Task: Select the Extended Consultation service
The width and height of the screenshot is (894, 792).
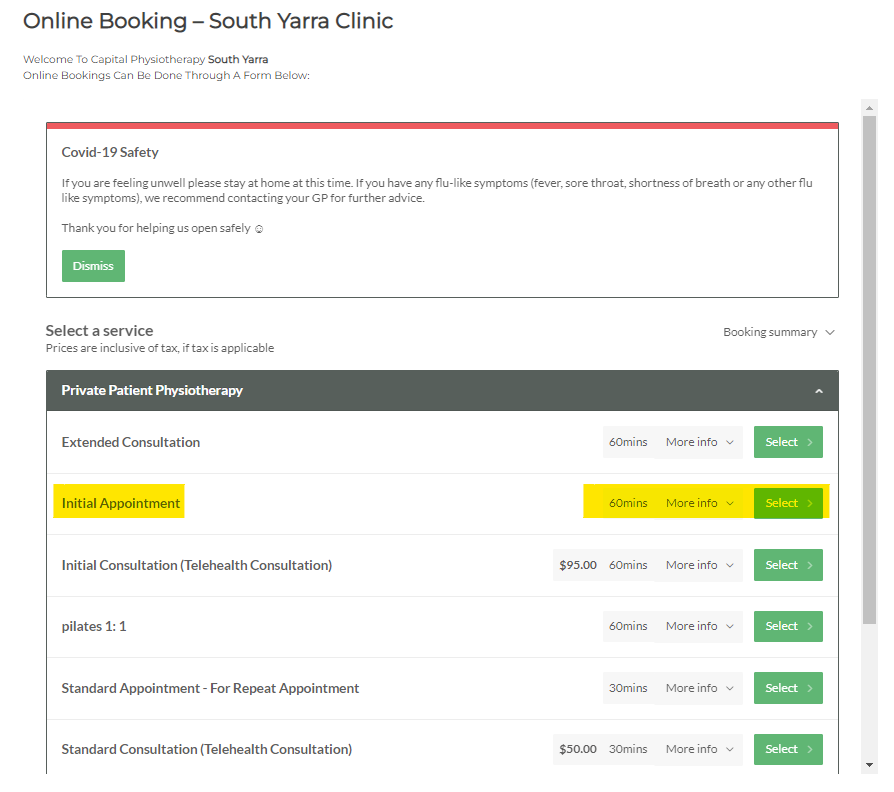Action: (788, 441)
